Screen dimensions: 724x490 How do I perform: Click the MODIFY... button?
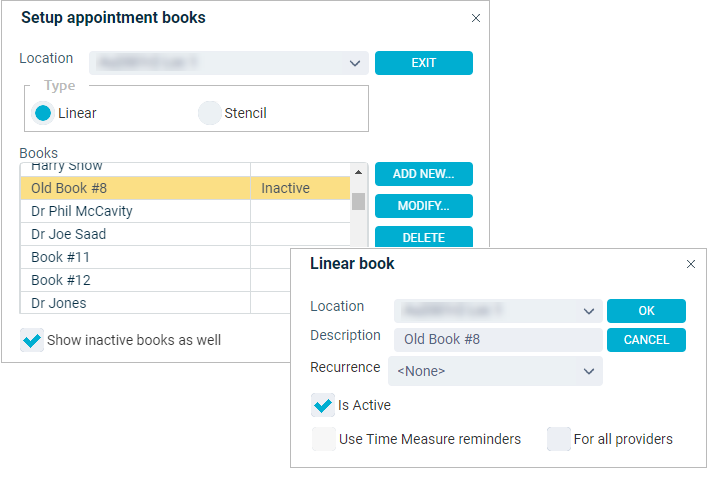423,206
